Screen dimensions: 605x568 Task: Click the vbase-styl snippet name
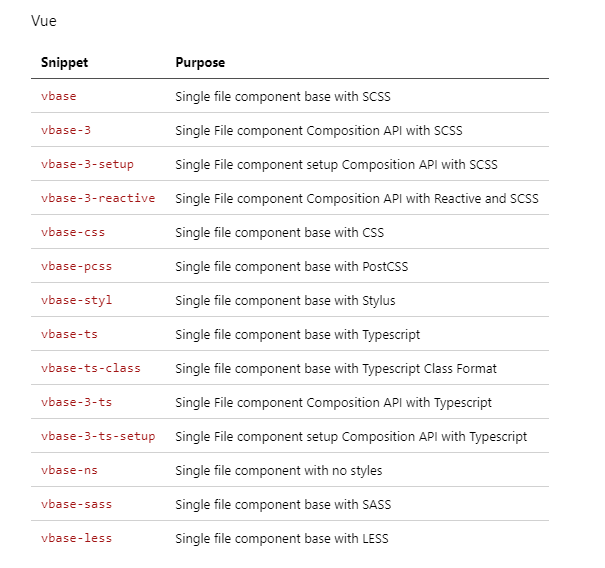pyautogui.click(x=76, y=300)
